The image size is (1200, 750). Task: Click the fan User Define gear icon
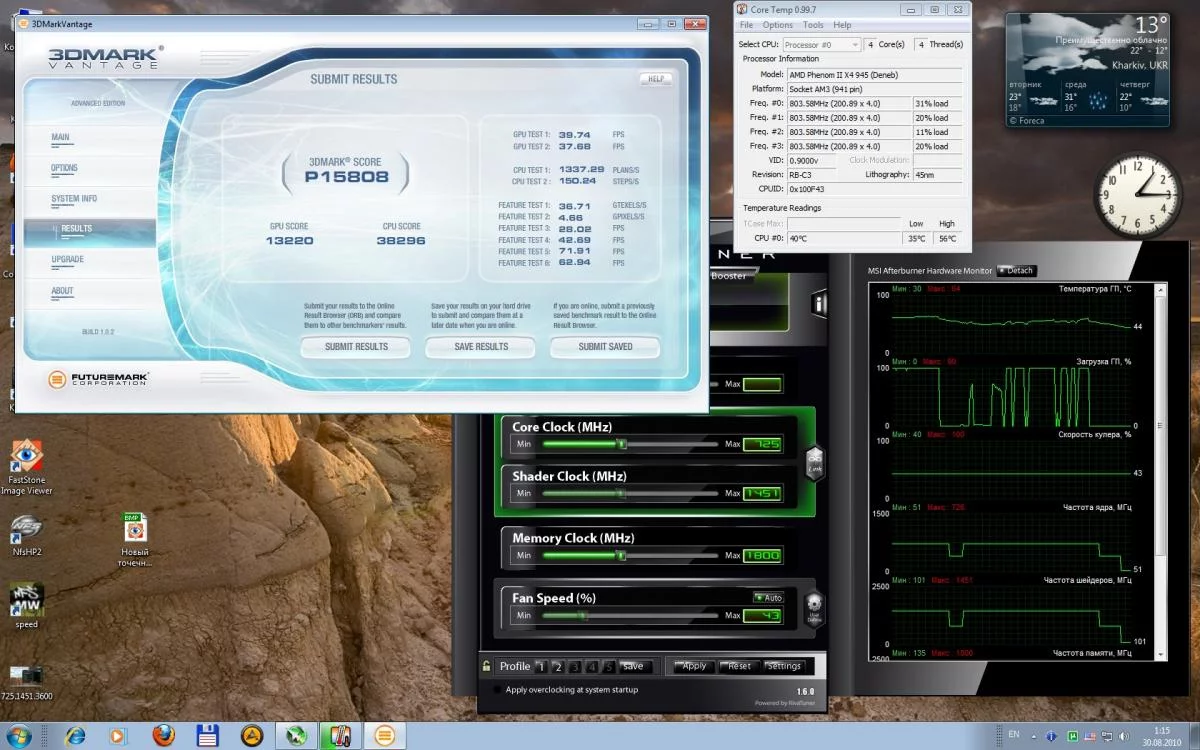(x=814, y=605)
